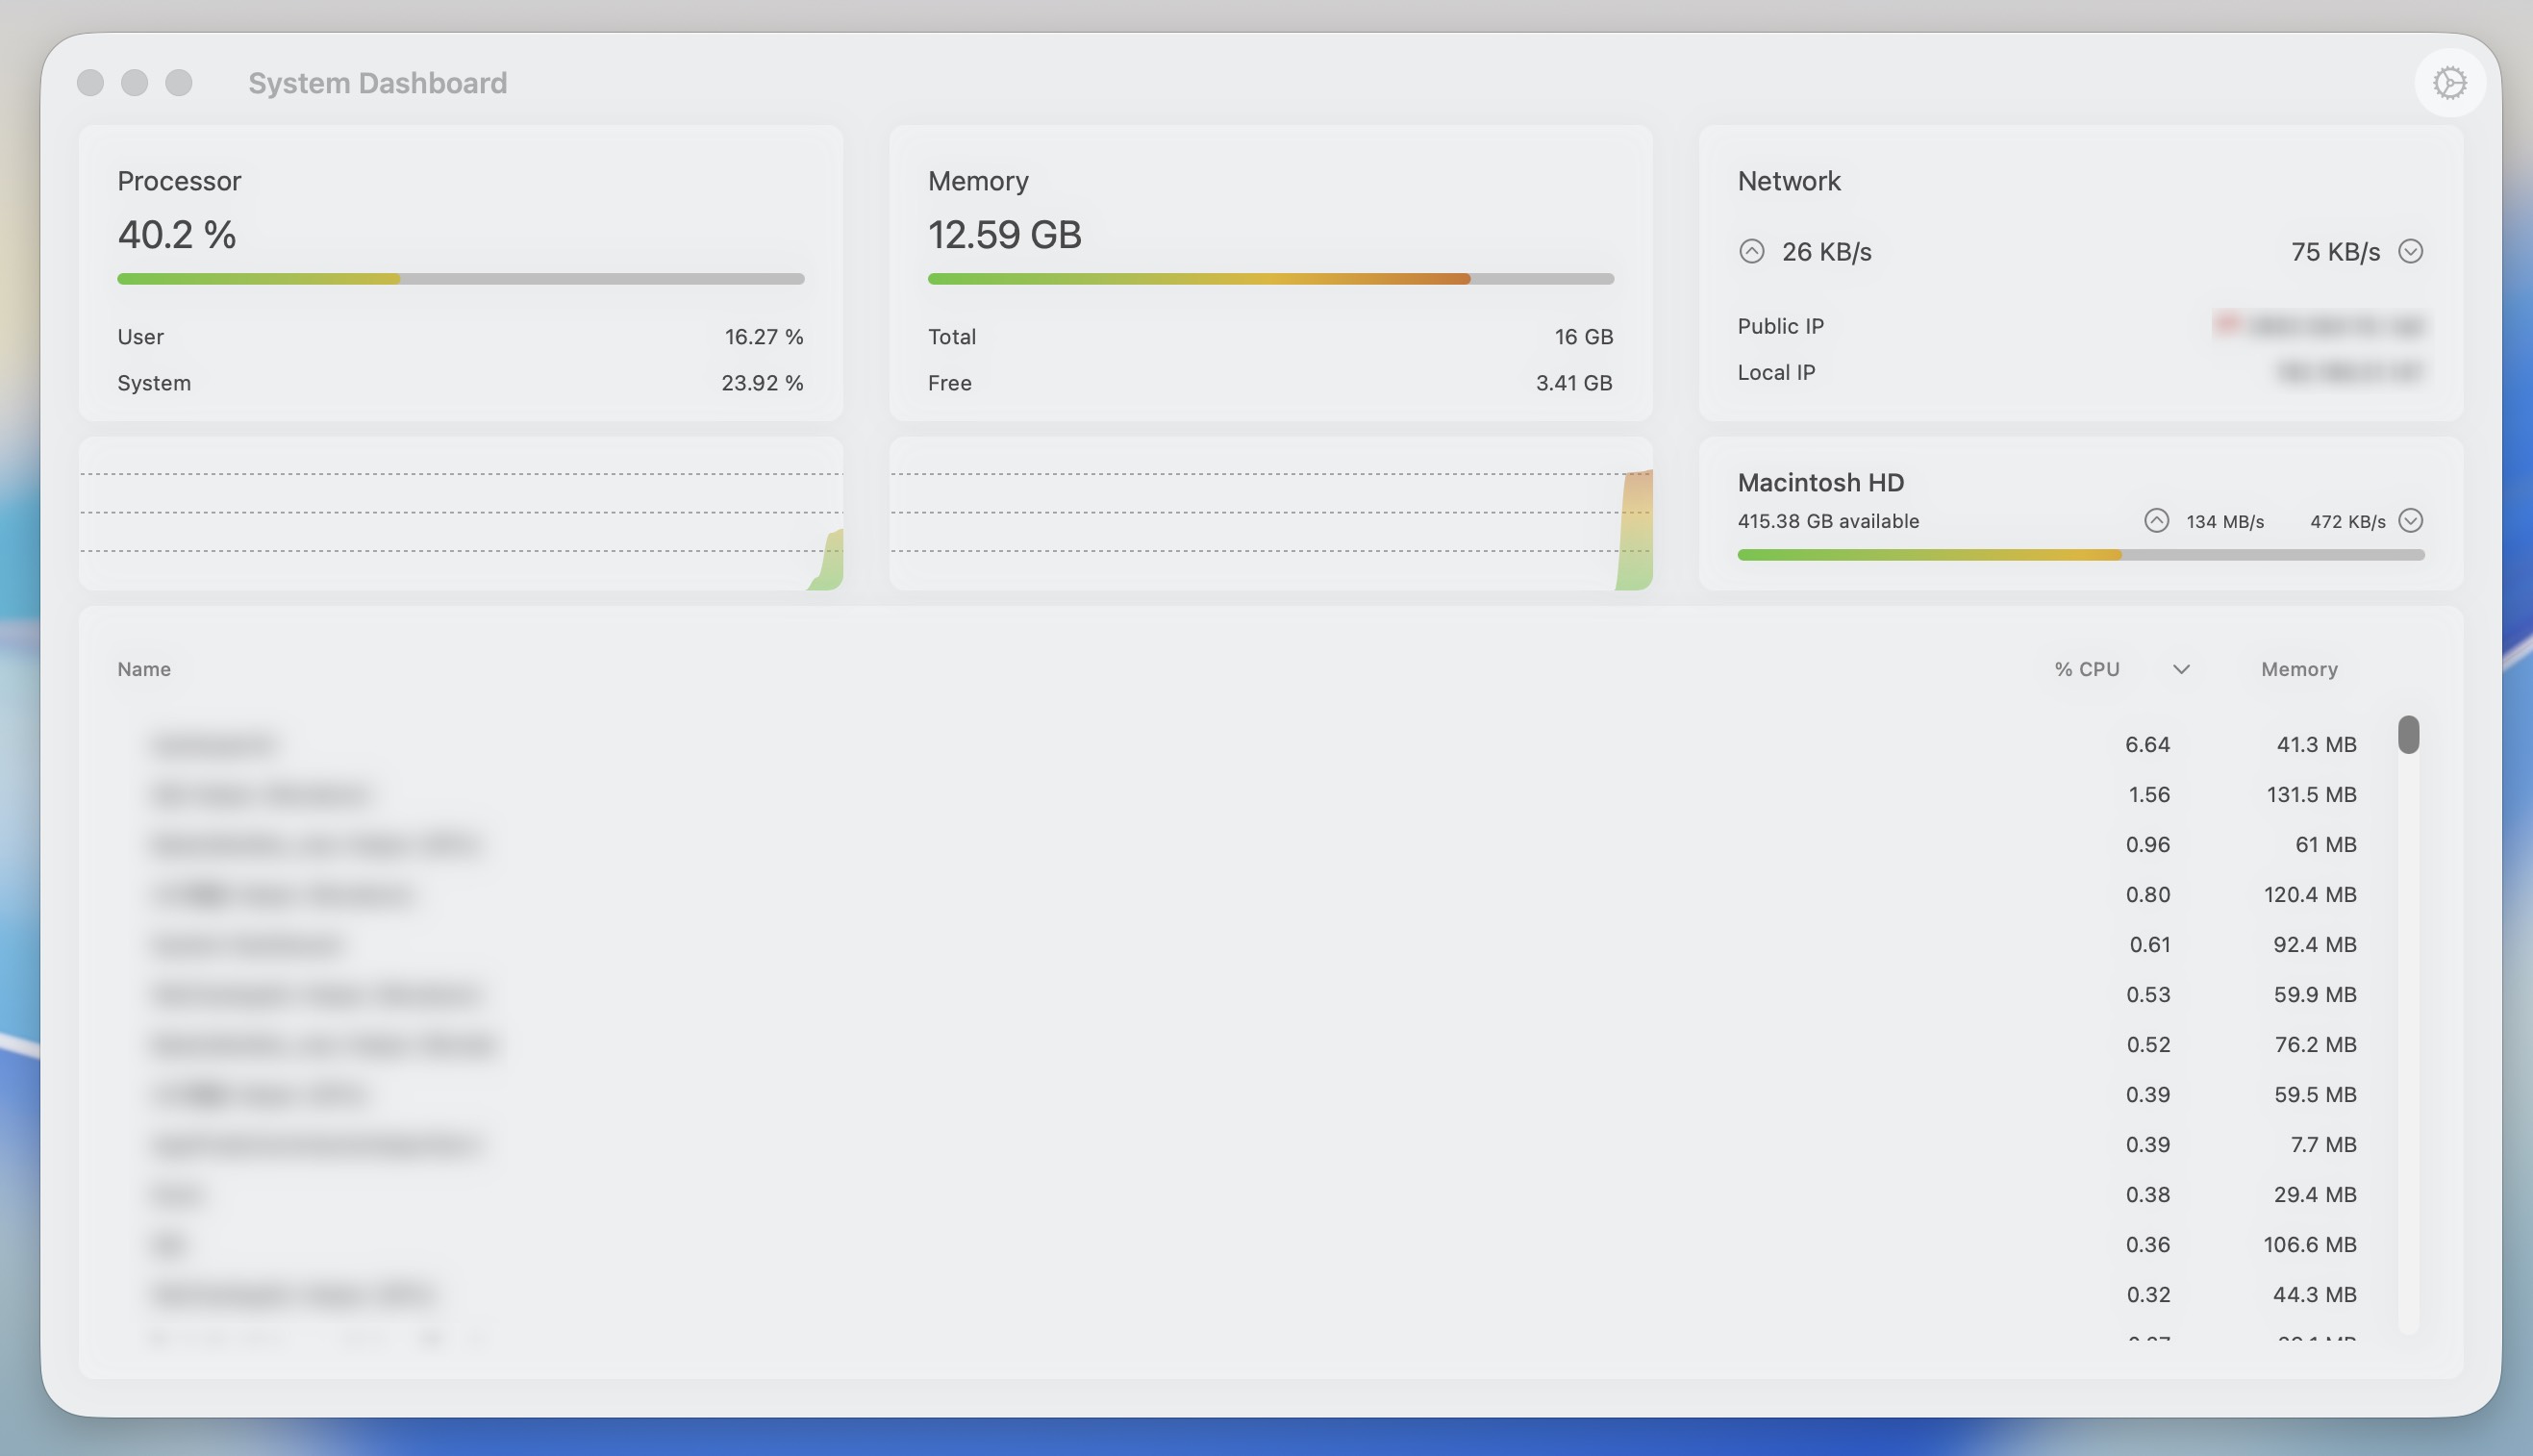Click the process list scrollbar thumb

[2408, 735]
